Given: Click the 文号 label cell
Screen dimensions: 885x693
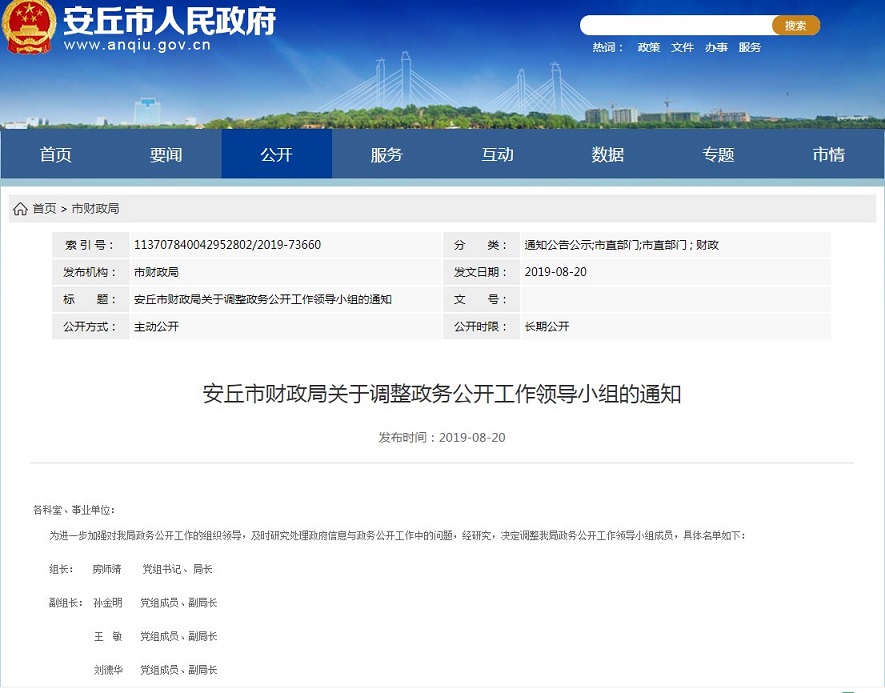Looking at the screenshot, I should coord(481,299).
